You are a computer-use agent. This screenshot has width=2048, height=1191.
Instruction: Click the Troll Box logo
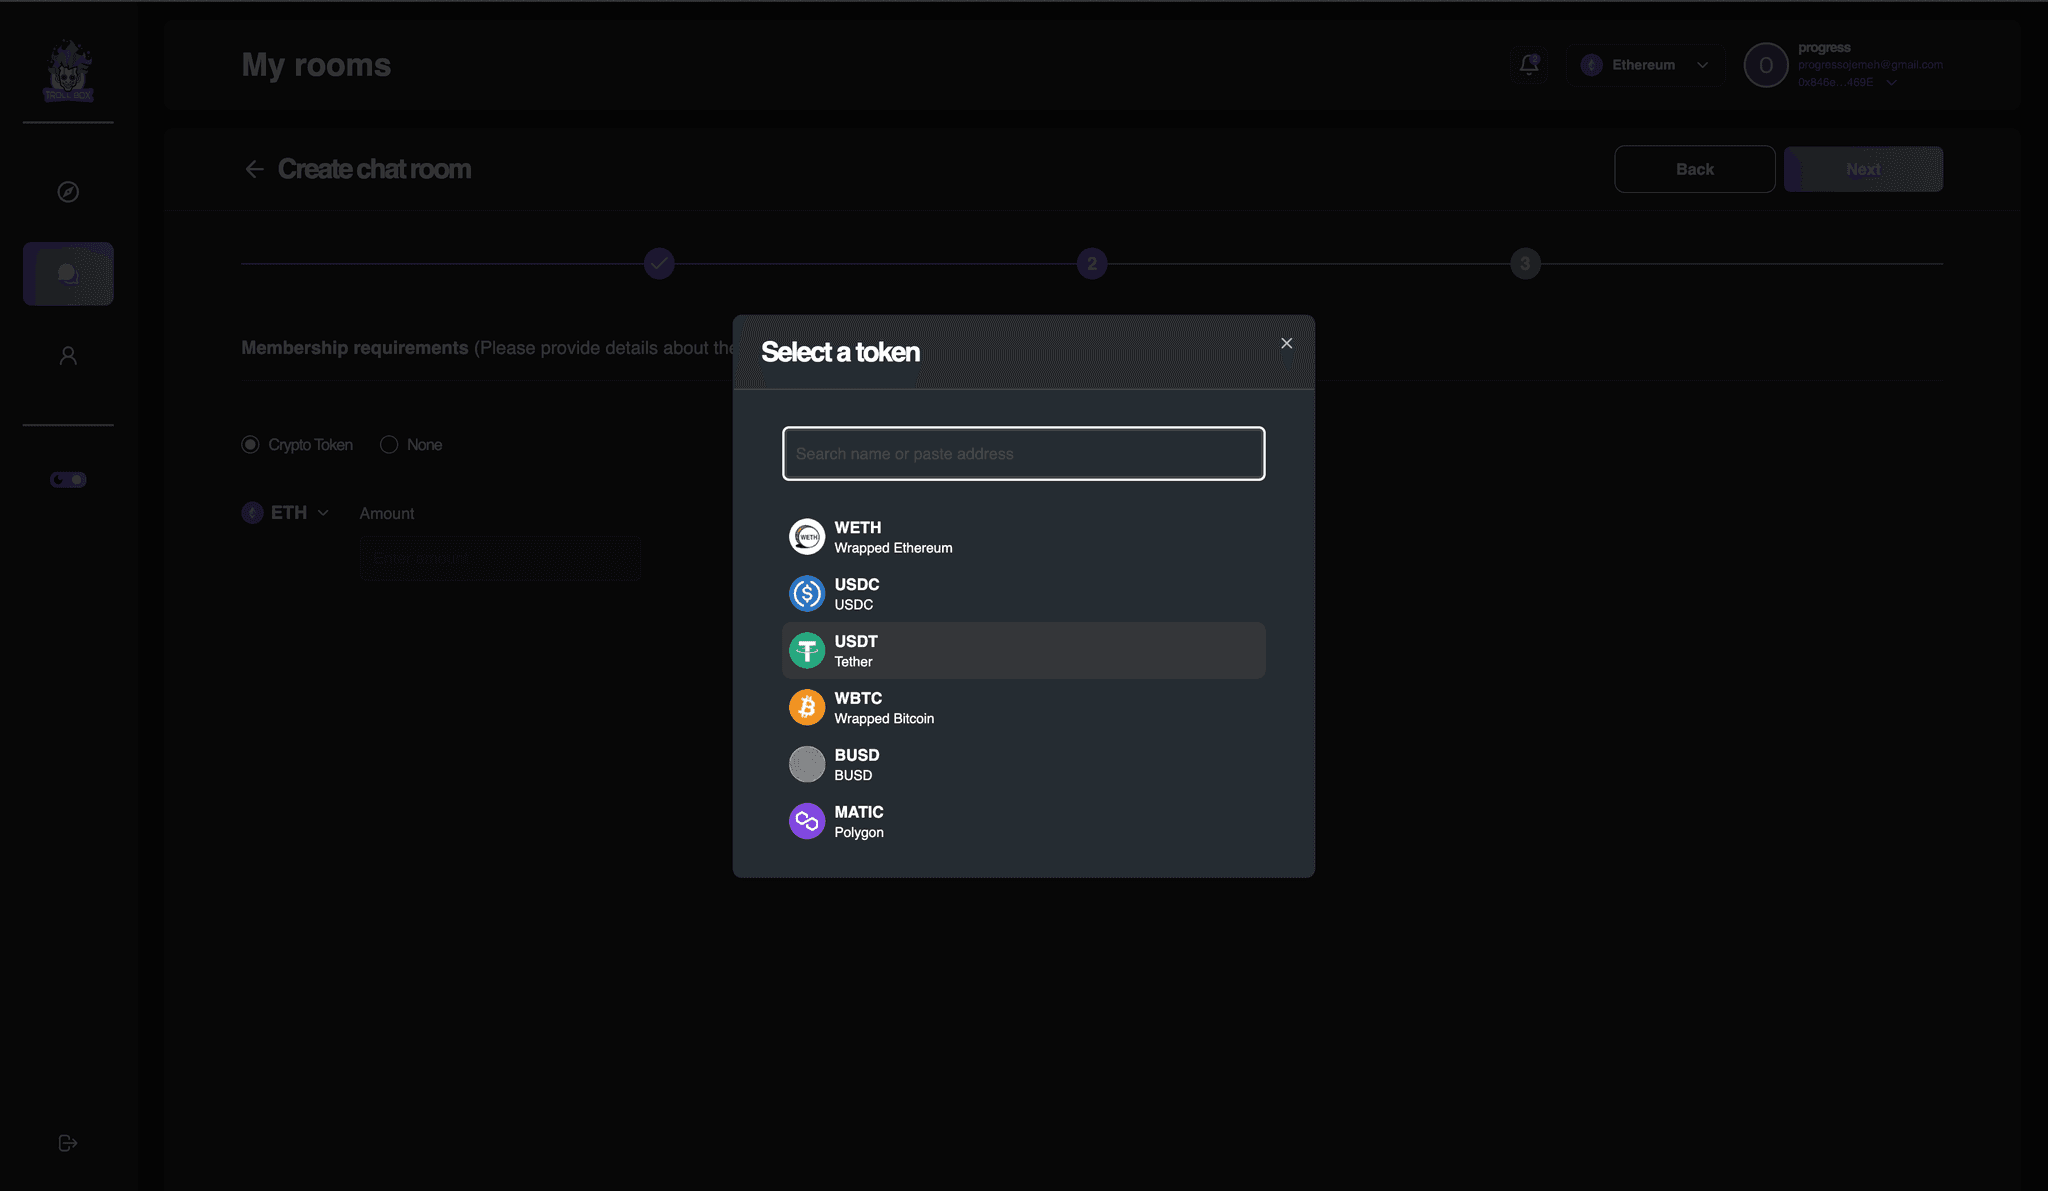68,71
